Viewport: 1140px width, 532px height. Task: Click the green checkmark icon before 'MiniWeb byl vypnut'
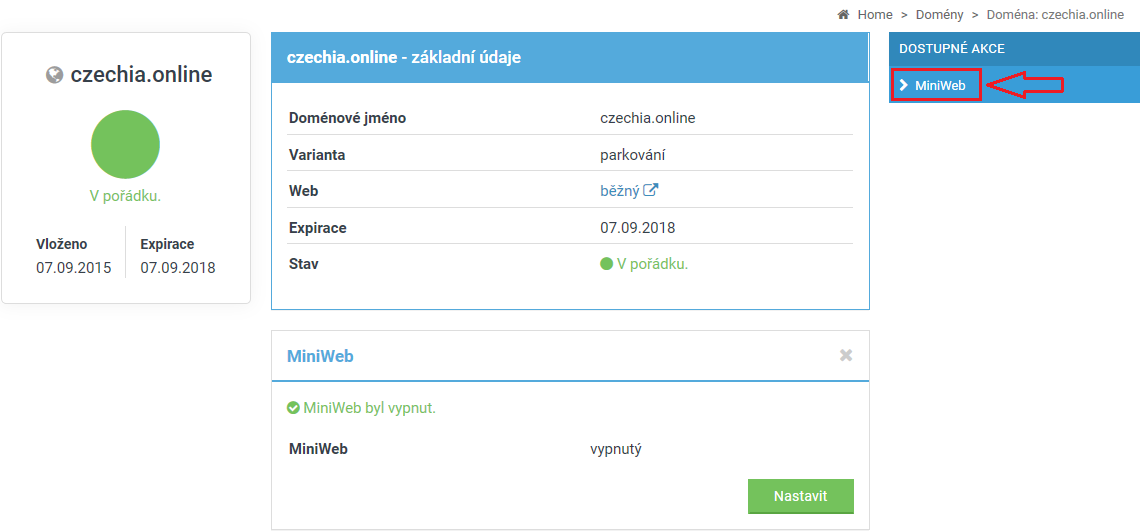click(x=293, y=408)
